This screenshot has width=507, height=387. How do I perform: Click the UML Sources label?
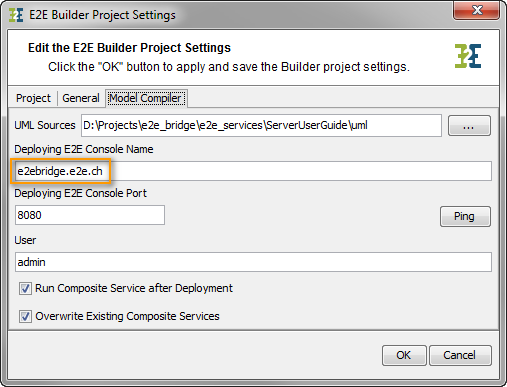pyautogui.click(x=45, y=125)
